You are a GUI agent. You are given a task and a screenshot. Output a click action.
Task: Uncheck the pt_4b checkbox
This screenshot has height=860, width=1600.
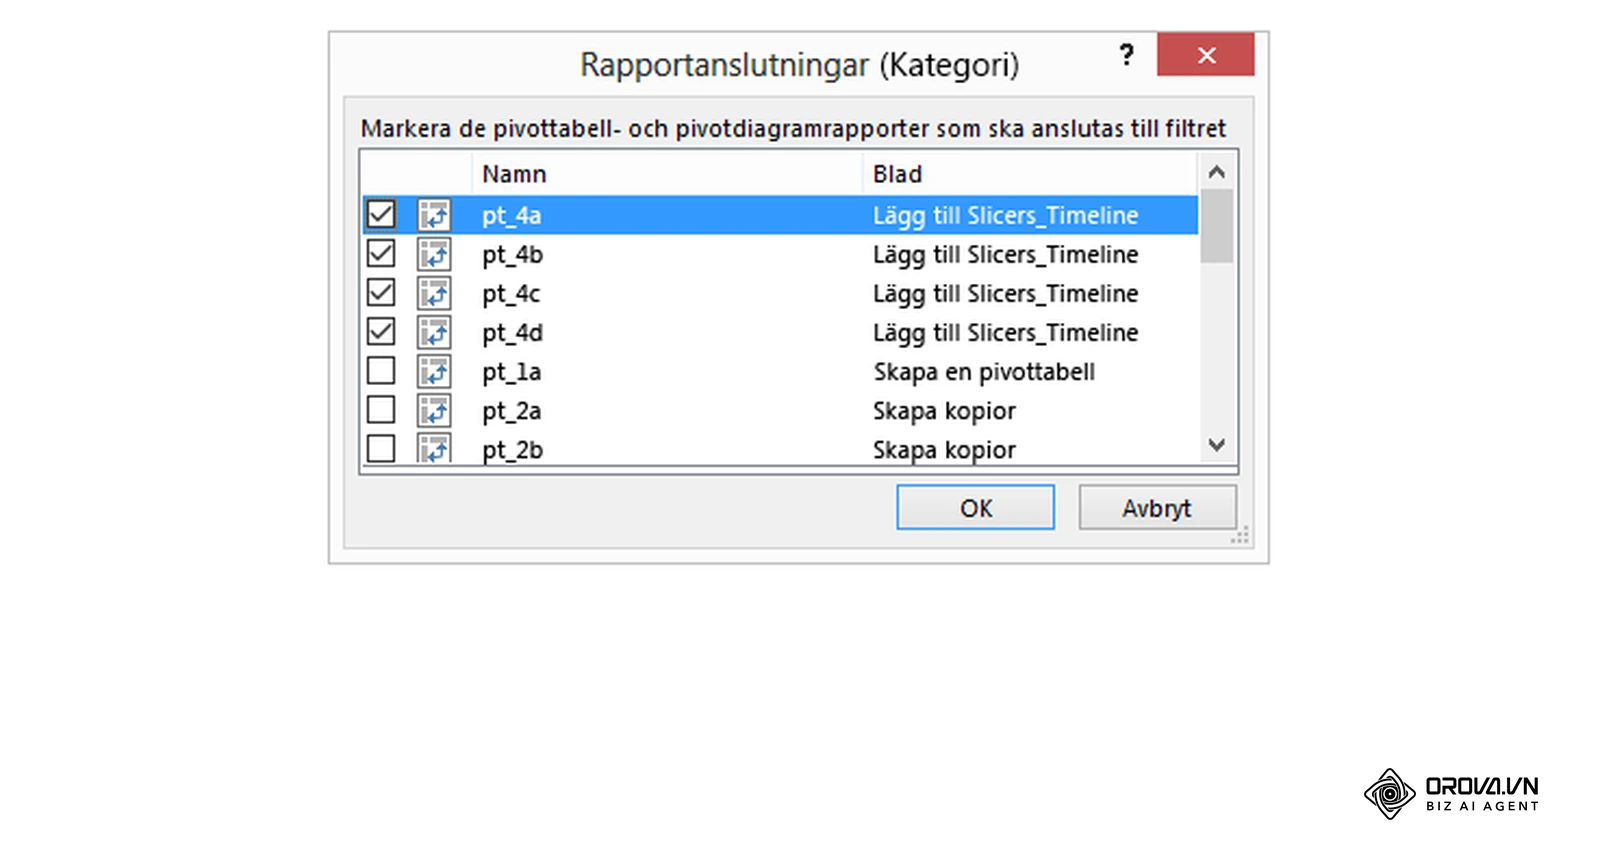click(x=381, y=253)
